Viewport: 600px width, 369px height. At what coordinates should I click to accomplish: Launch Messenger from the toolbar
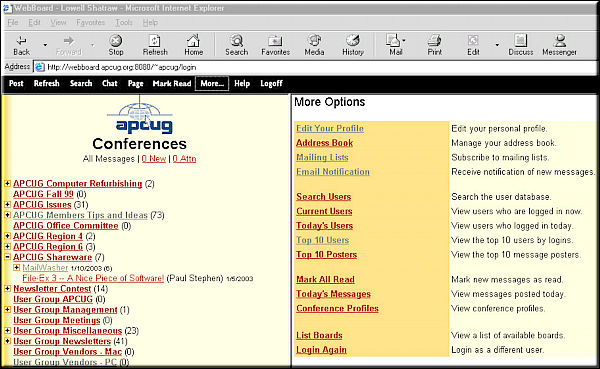coord(559,45)
